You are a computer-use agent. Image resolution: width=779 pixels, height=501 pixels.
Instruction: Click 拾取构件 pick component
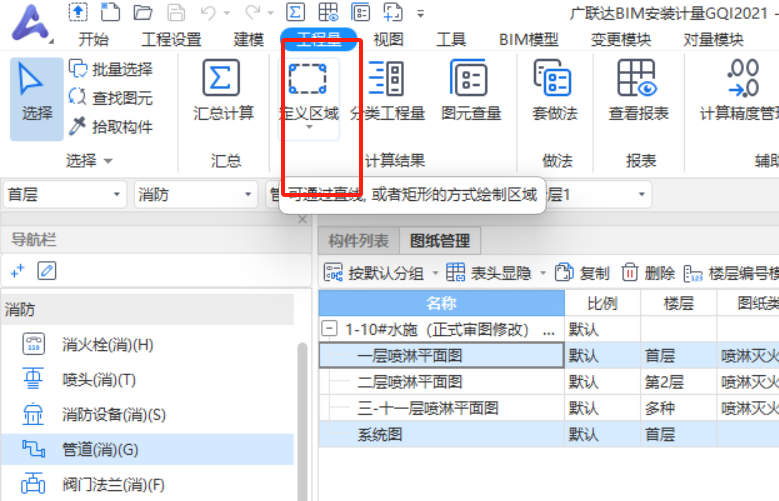coord(111,126)
